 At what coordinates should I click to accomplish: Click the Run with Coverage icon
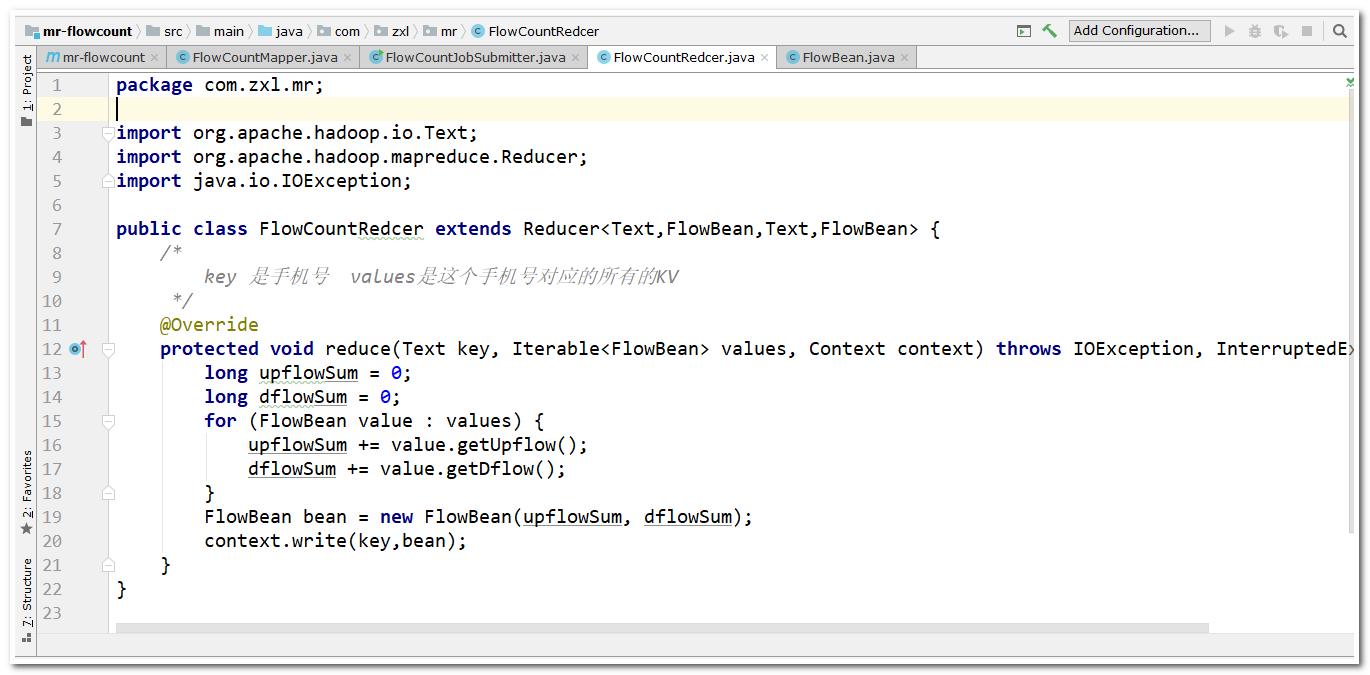pos(1280,31)
